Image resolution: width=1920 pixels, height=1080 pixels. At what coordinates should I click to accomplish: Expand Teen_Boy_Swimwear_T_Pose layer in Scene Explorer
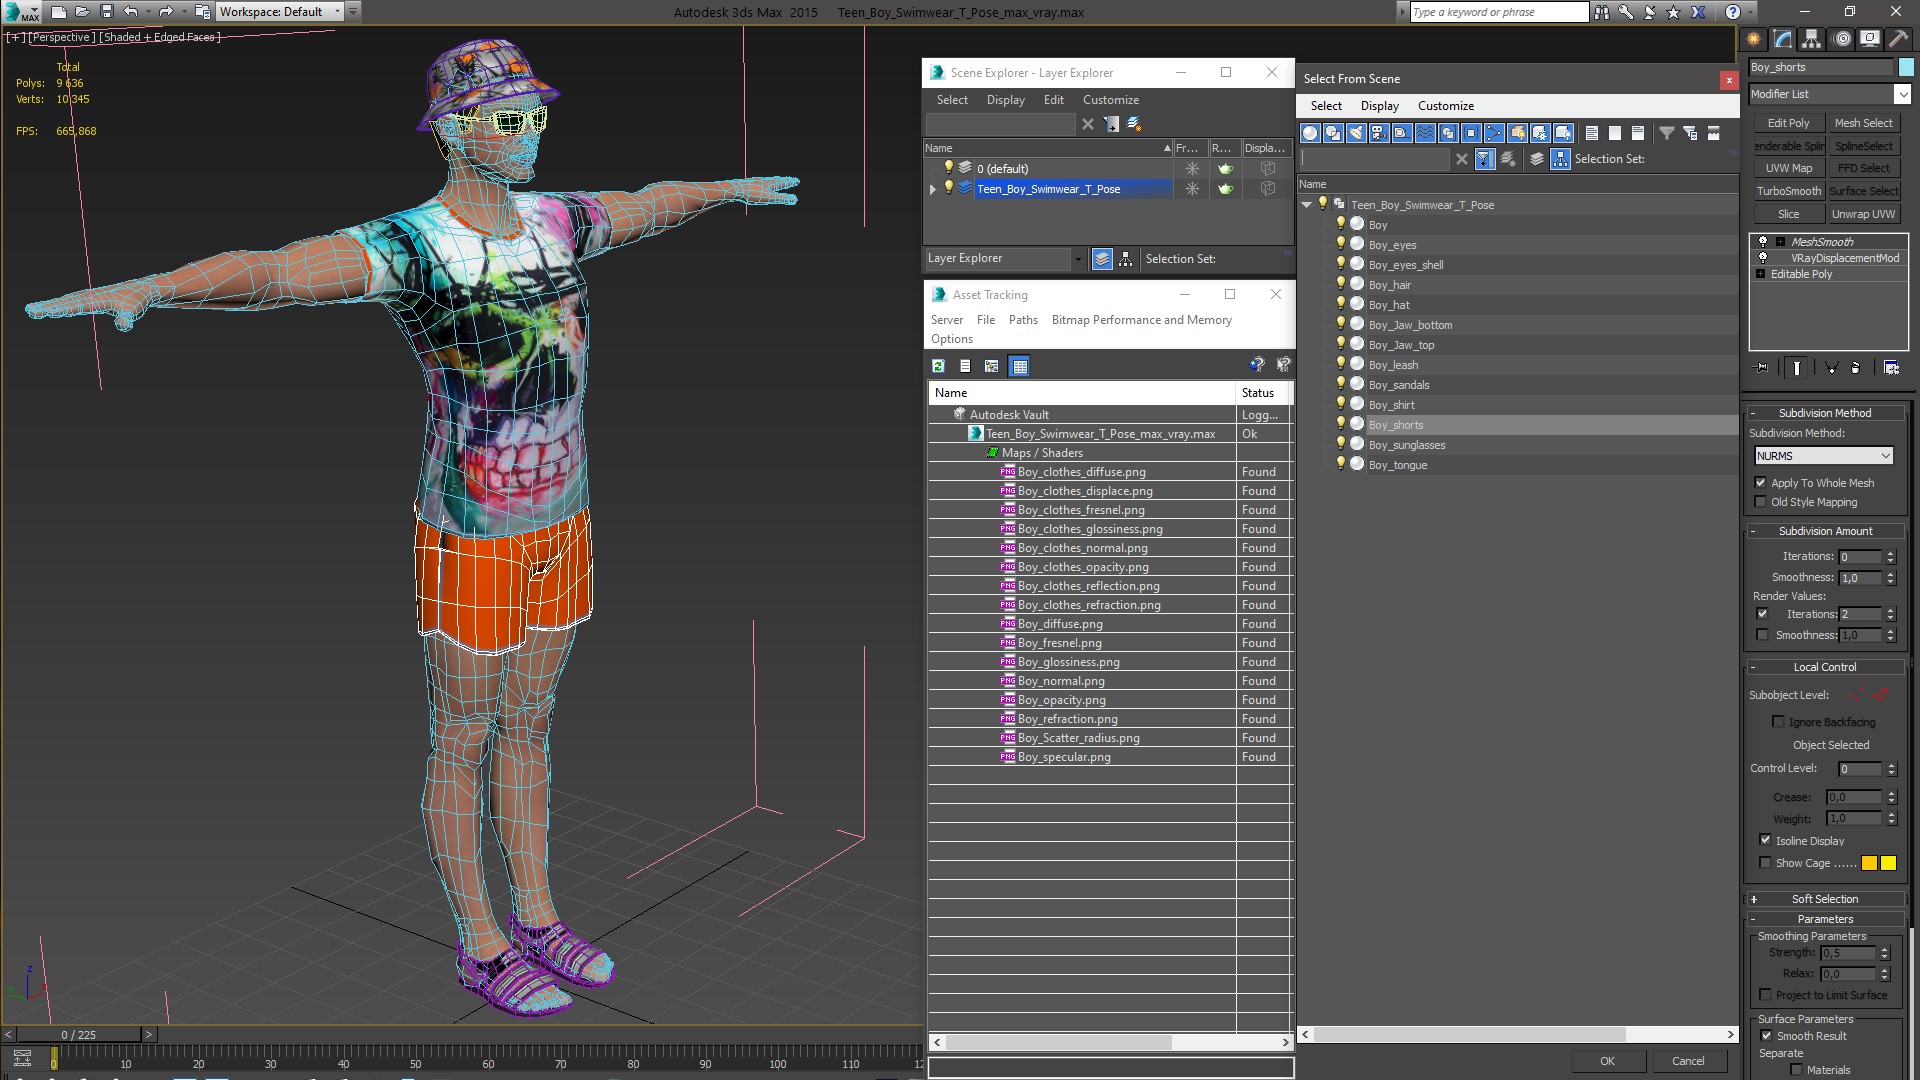coord(933,189)
